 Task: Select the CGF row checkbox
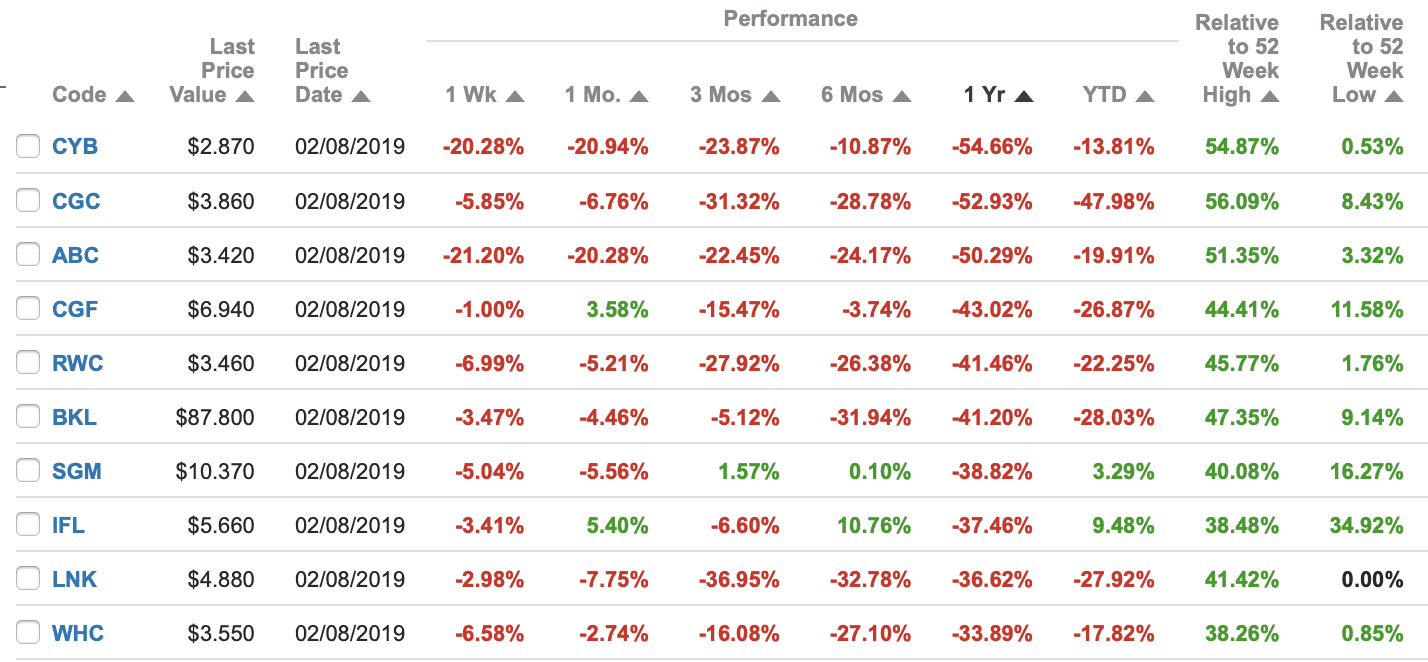coord(28,309)
